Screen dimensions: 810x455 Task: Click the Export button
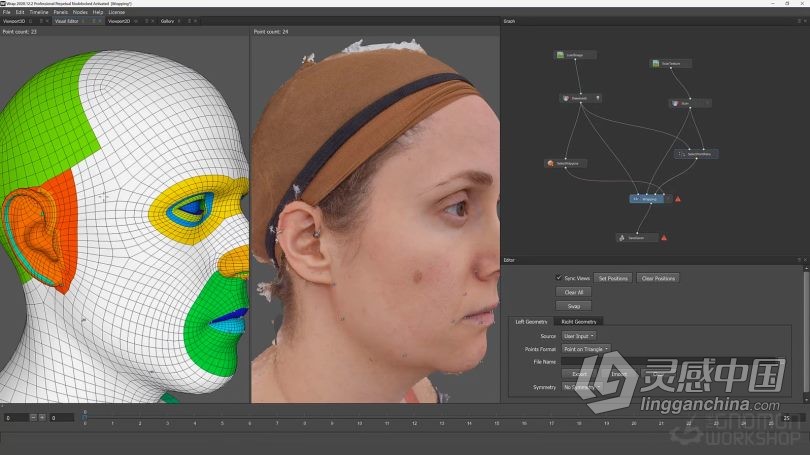(x=579, y=374)
